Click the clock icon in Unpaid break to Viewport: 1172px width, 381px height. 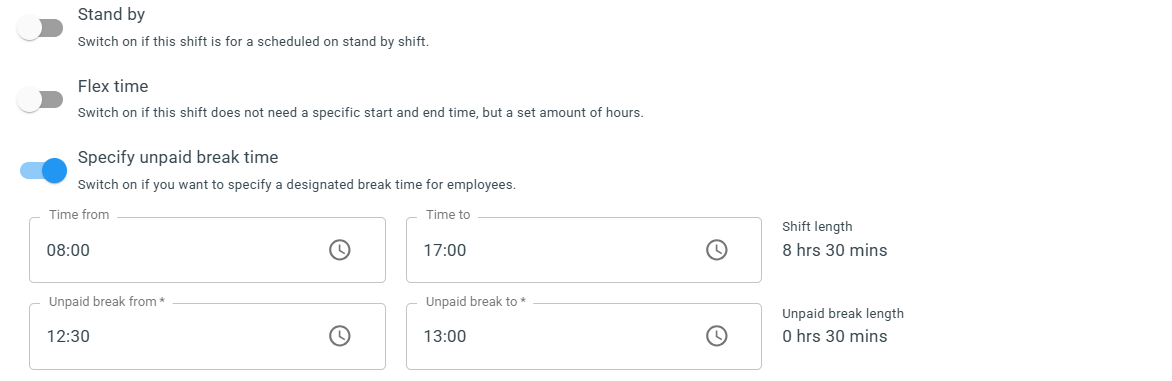tap(716, 335)
